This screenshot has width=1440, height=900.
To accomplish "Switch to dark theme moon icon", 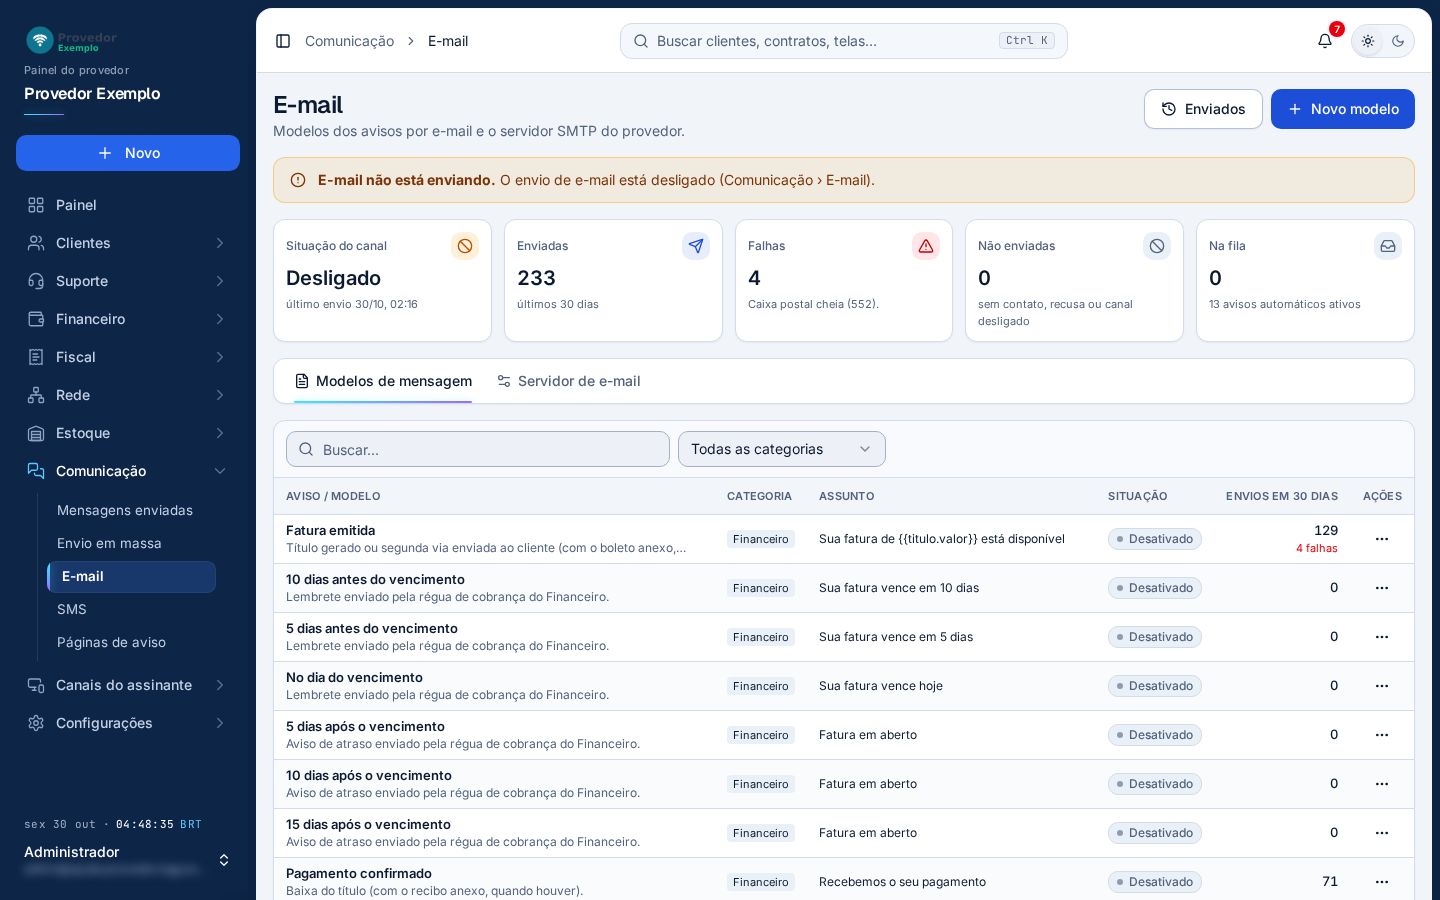I will click(1398, 41).
